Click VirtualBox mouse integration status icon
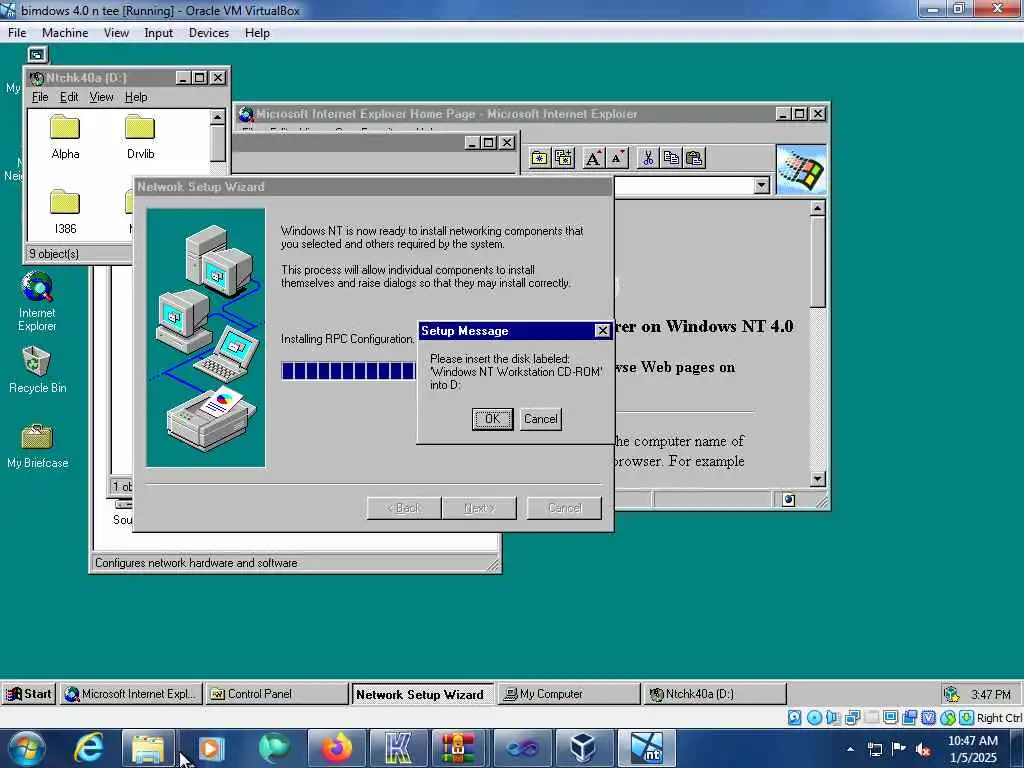 coord(948,718)
